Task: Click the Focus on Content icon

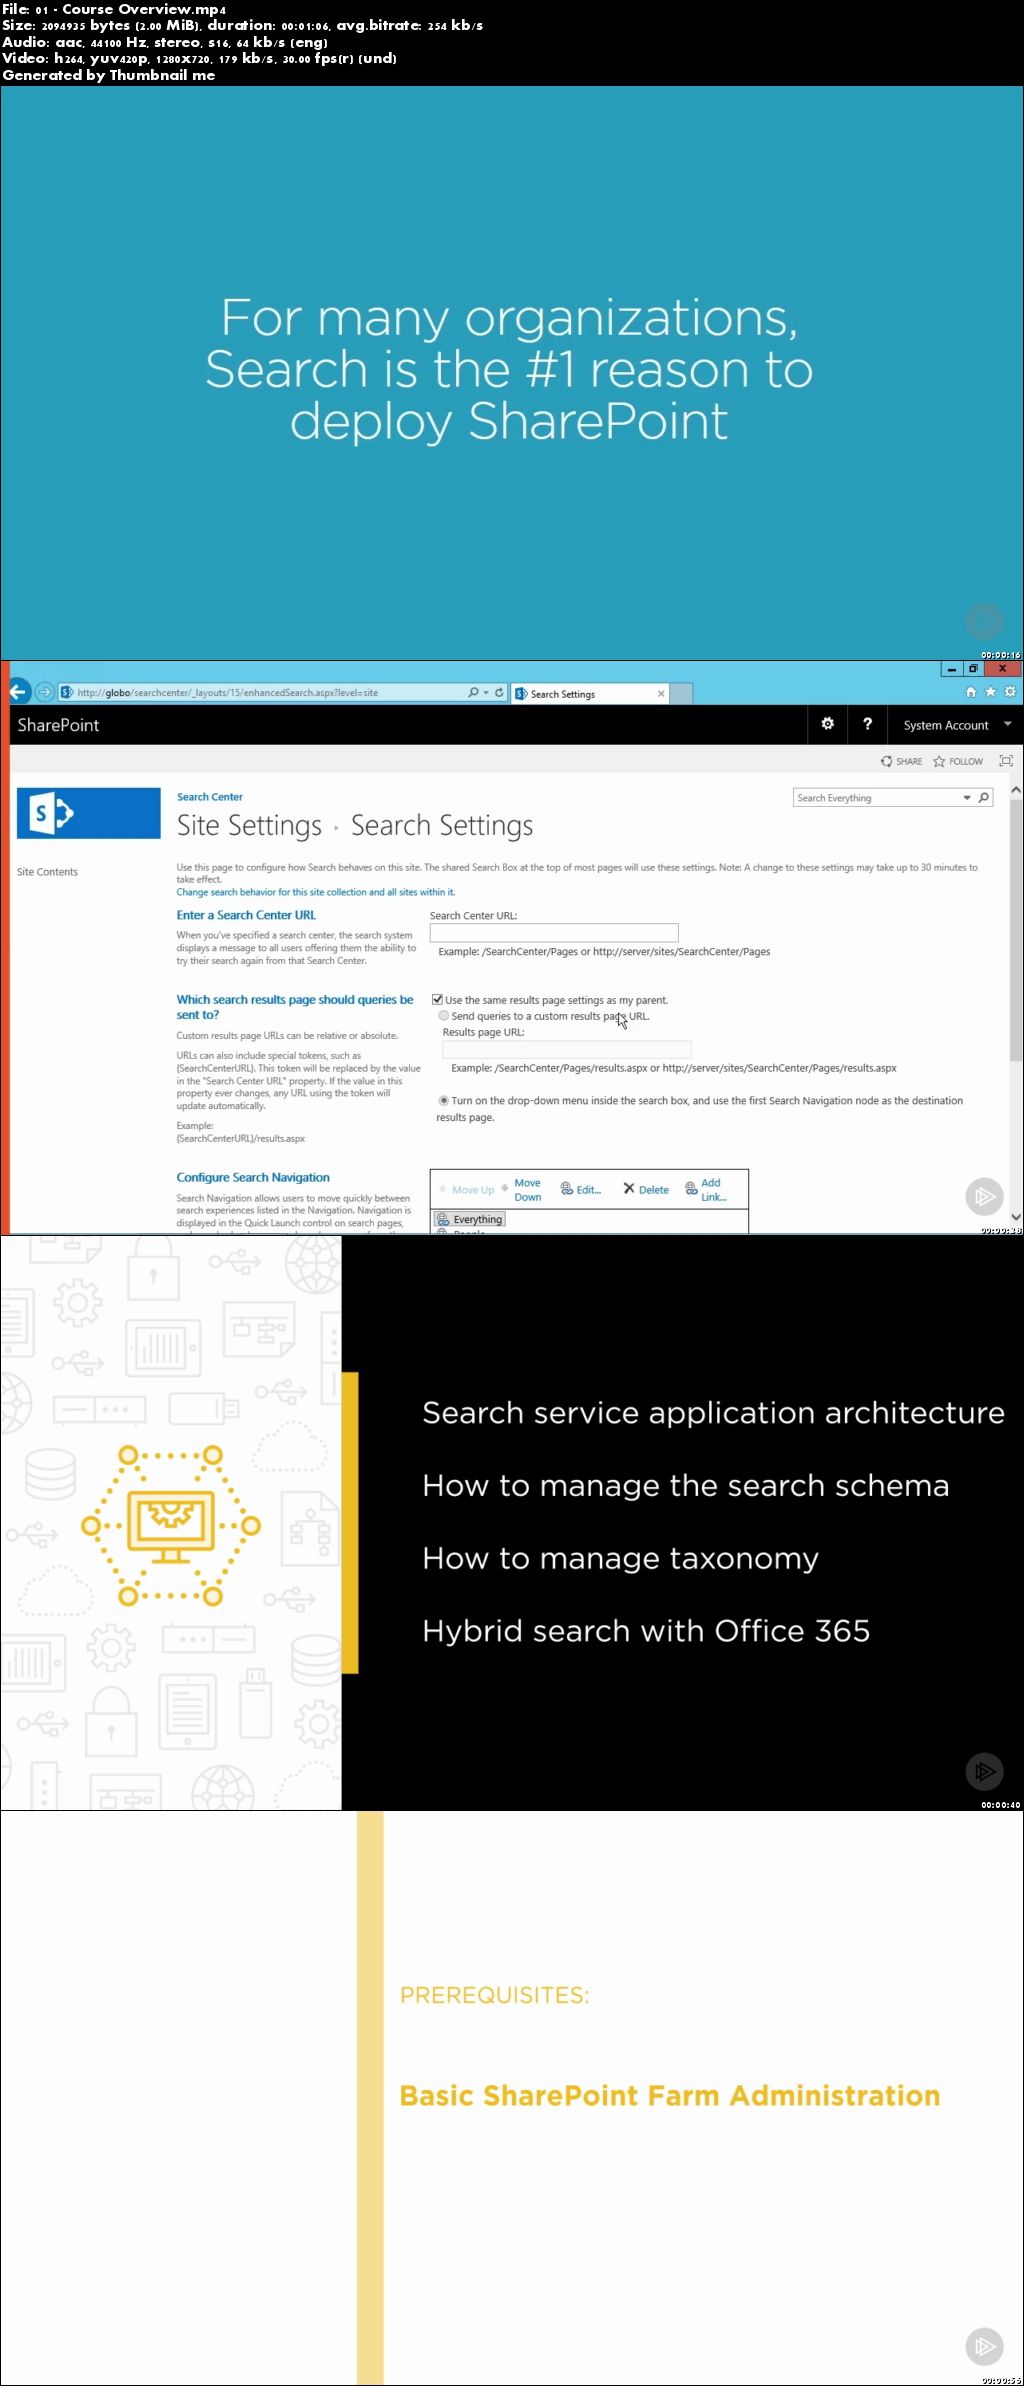Action: (x=1006, y=761)
